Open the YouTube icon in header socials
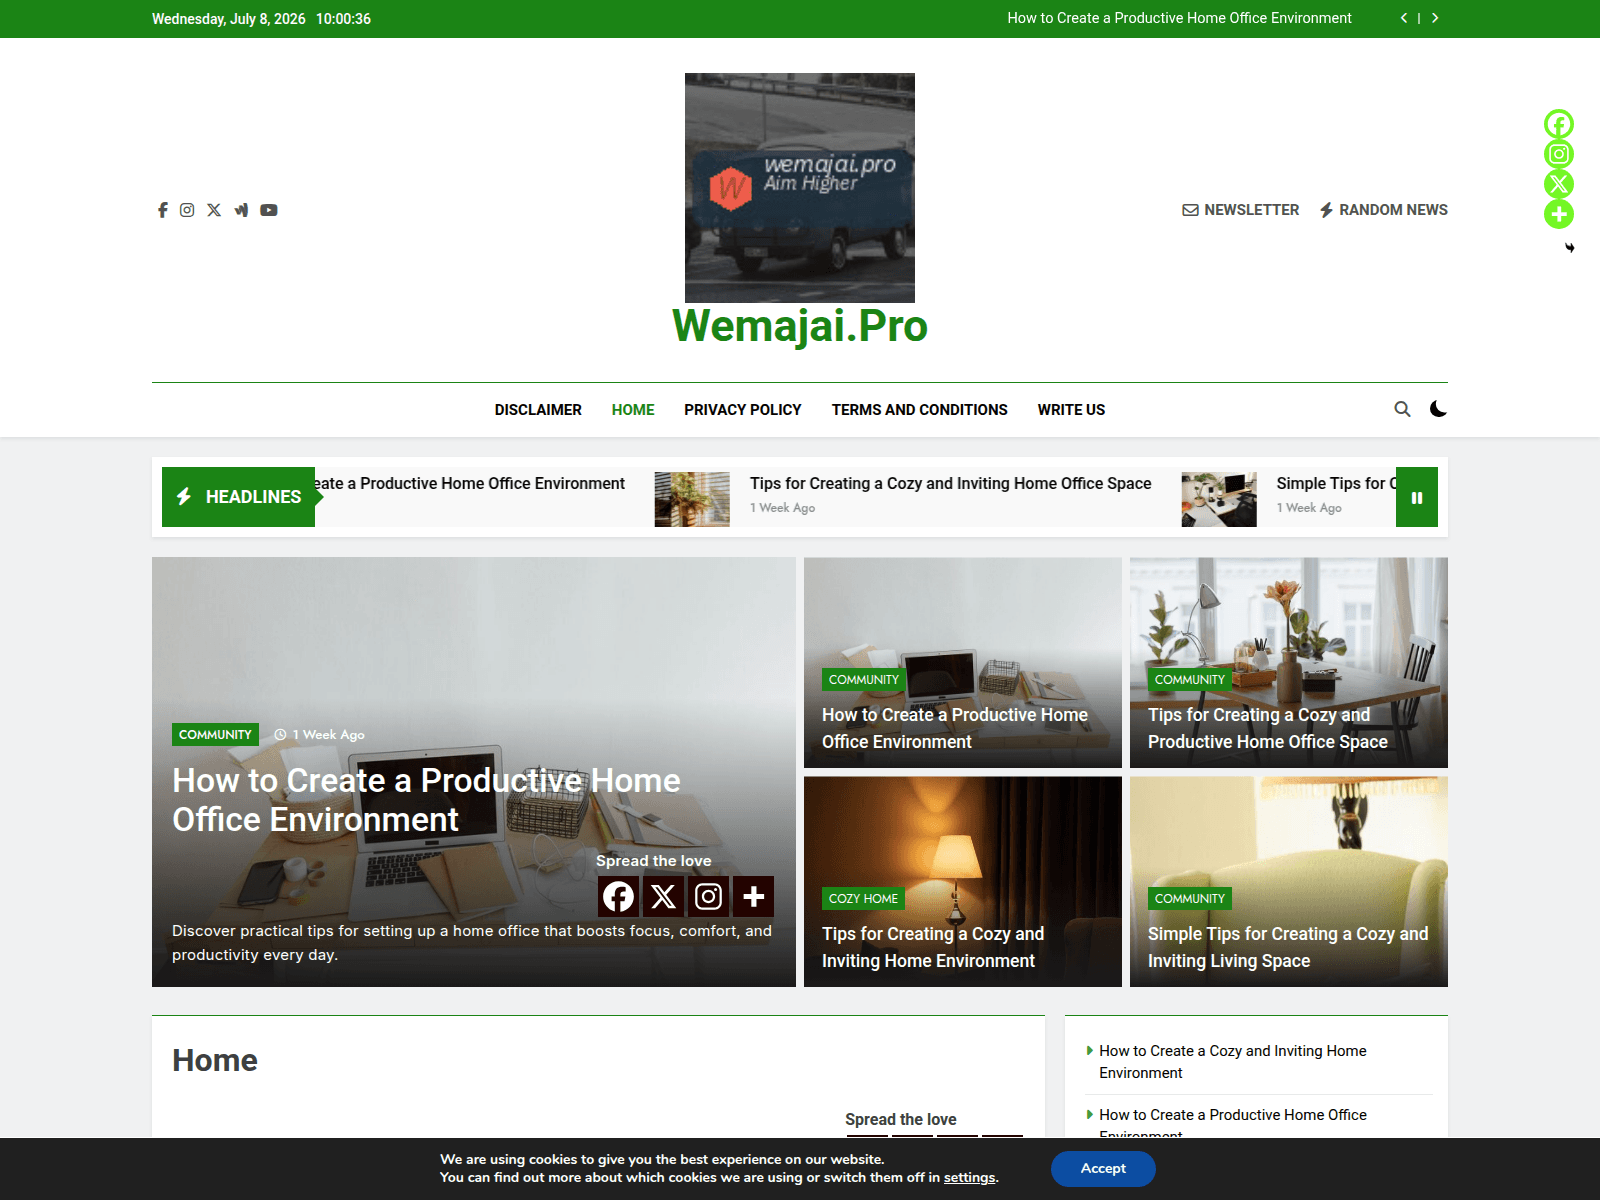This screenshot has width=1600, height=1200. coord(269,210)
